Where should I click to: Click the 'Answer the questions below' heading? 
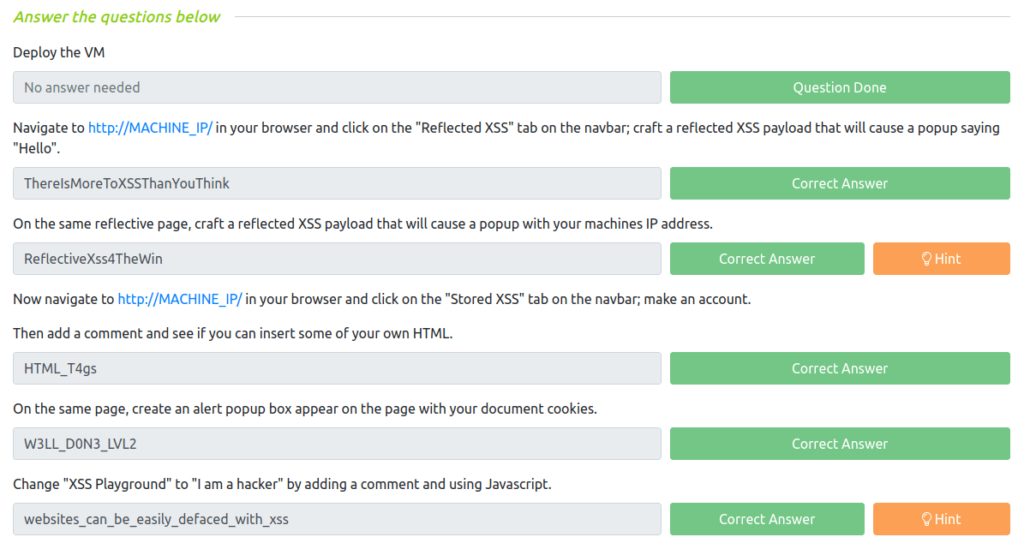(117, 17)
